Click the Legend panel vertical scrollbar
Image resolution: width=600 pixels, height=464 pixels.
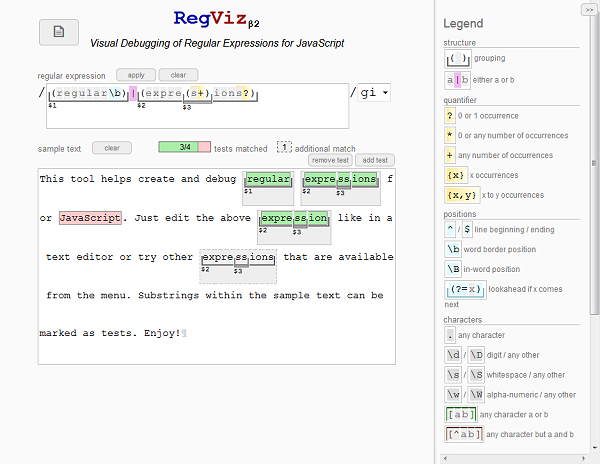(x=594, y=164)
